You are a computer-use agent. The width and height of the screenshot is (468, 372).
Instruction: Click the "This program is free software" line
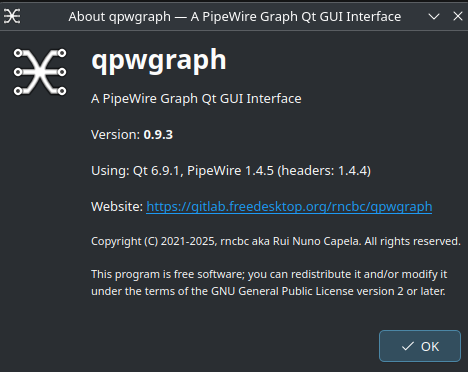[269, 274]
